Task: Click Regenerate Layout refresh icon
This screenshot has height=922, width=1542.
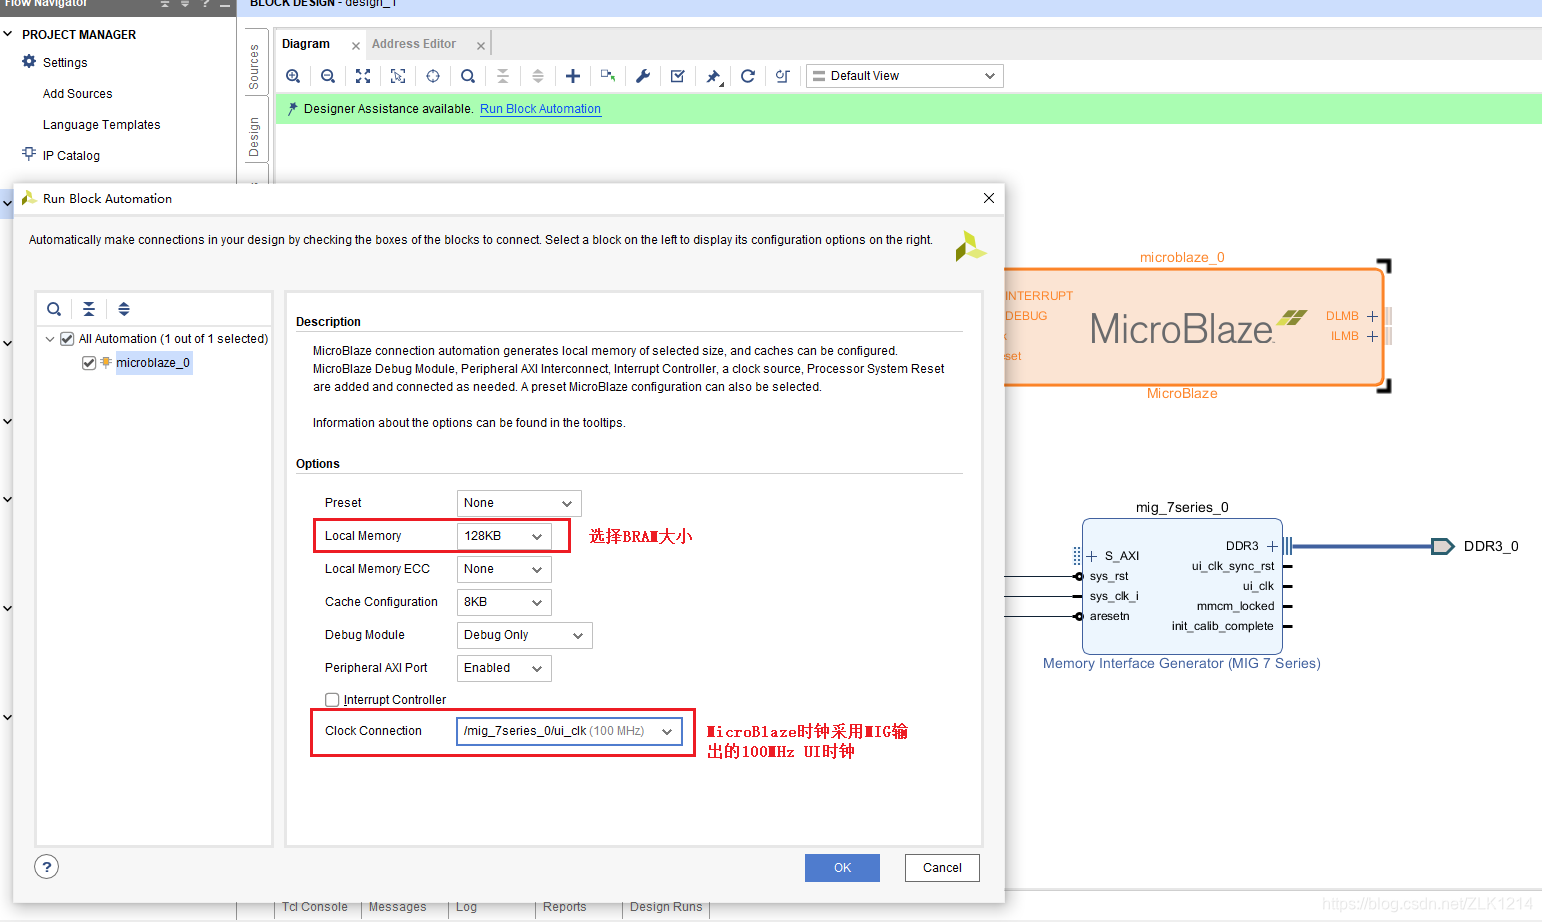Action: coord(748,76)
